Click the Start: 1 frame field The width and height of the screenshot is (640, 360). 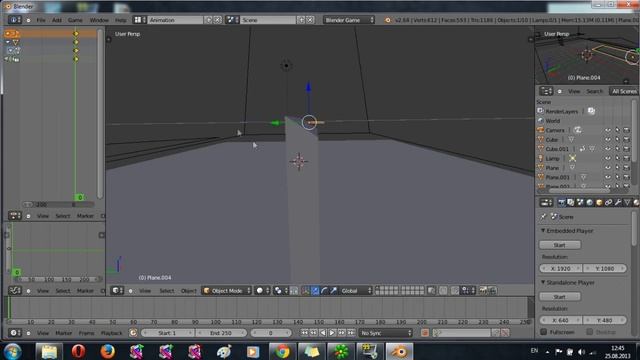point(167,333)
